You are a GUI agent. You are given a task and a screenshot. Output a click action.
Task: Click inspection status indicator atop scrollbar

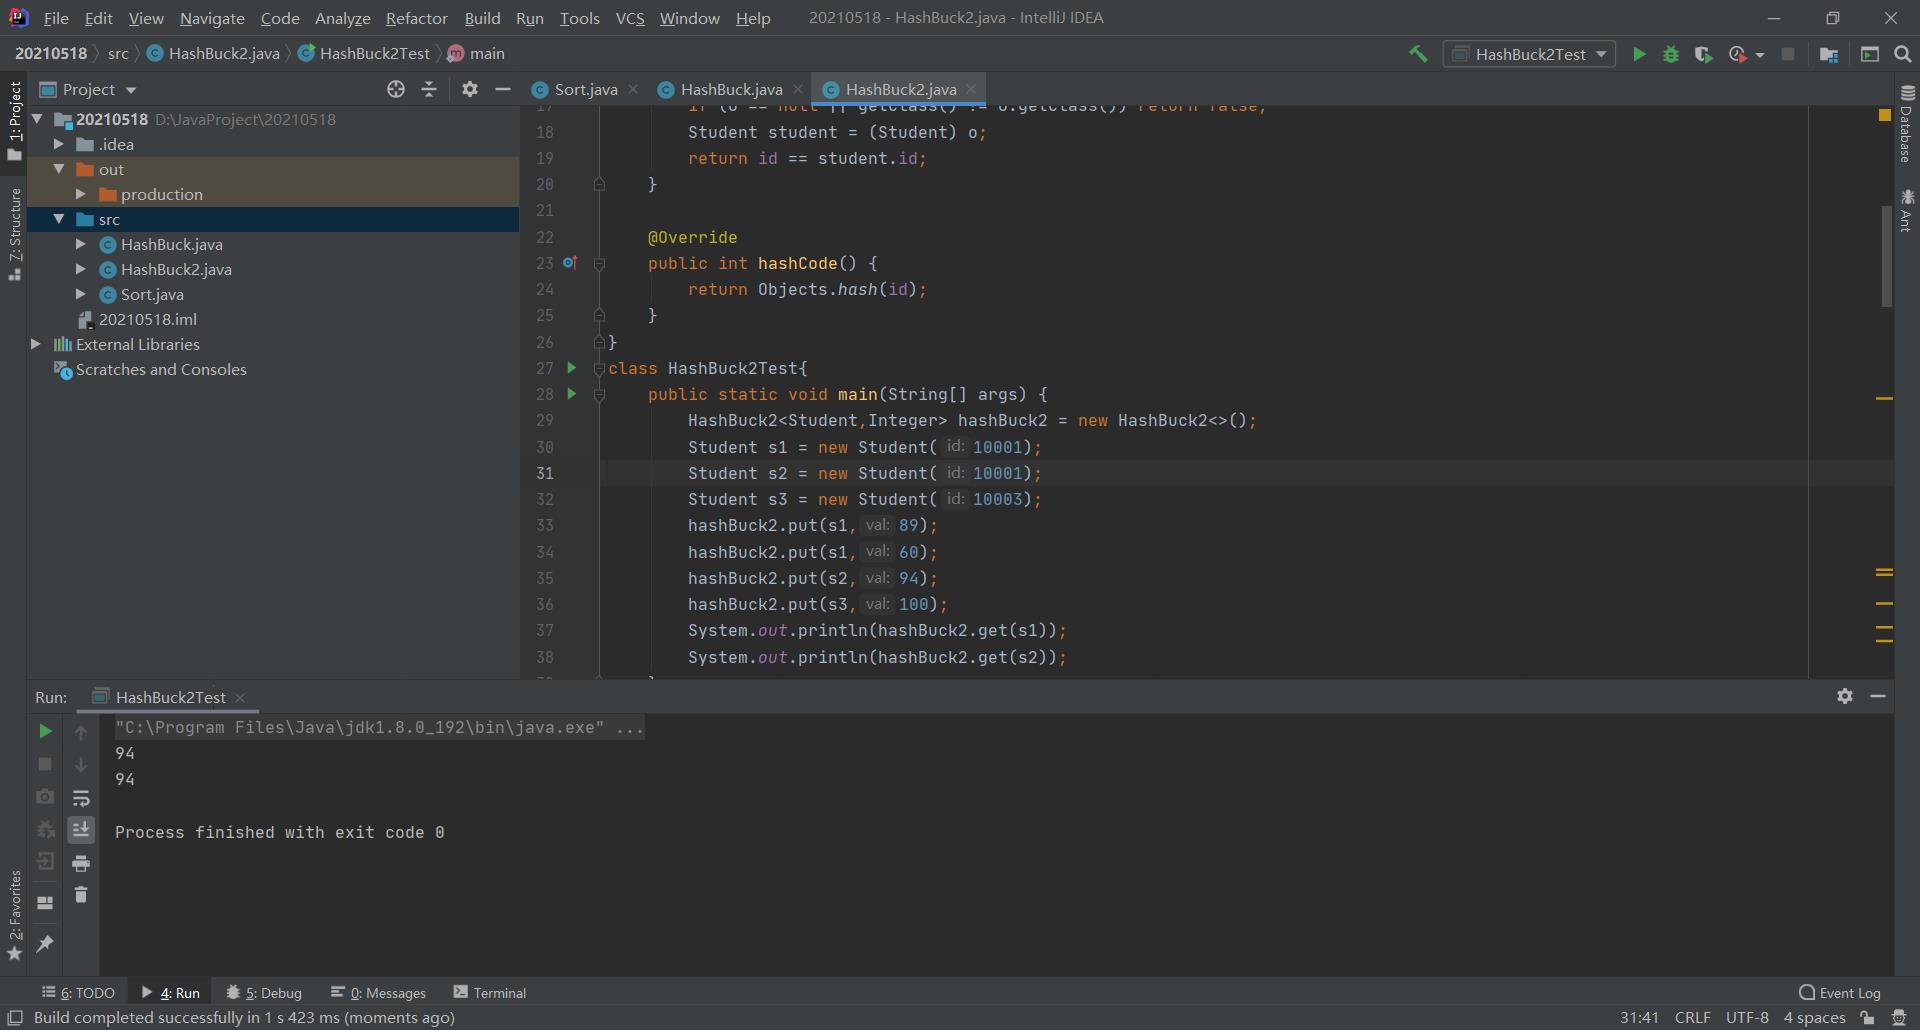pyautogui.click(x=1884, y=115)
